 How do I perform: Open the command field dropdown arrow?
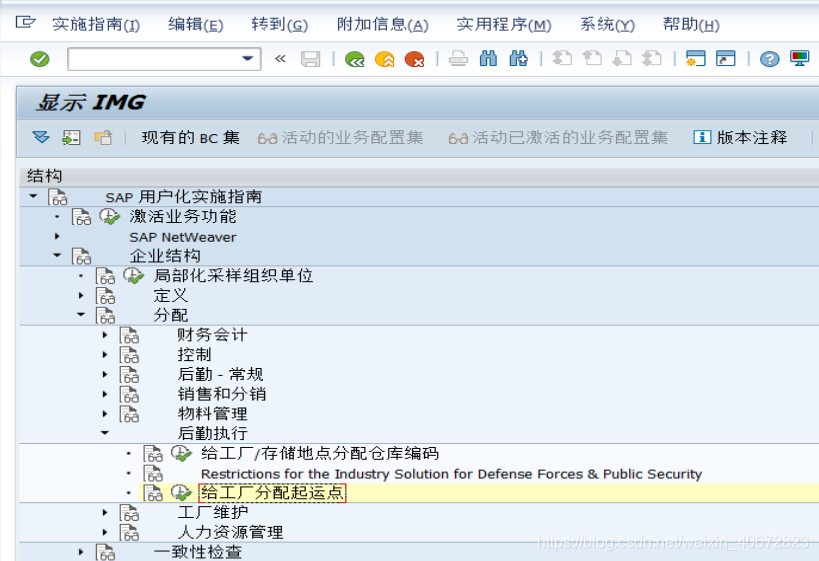[x=248, y=59]
